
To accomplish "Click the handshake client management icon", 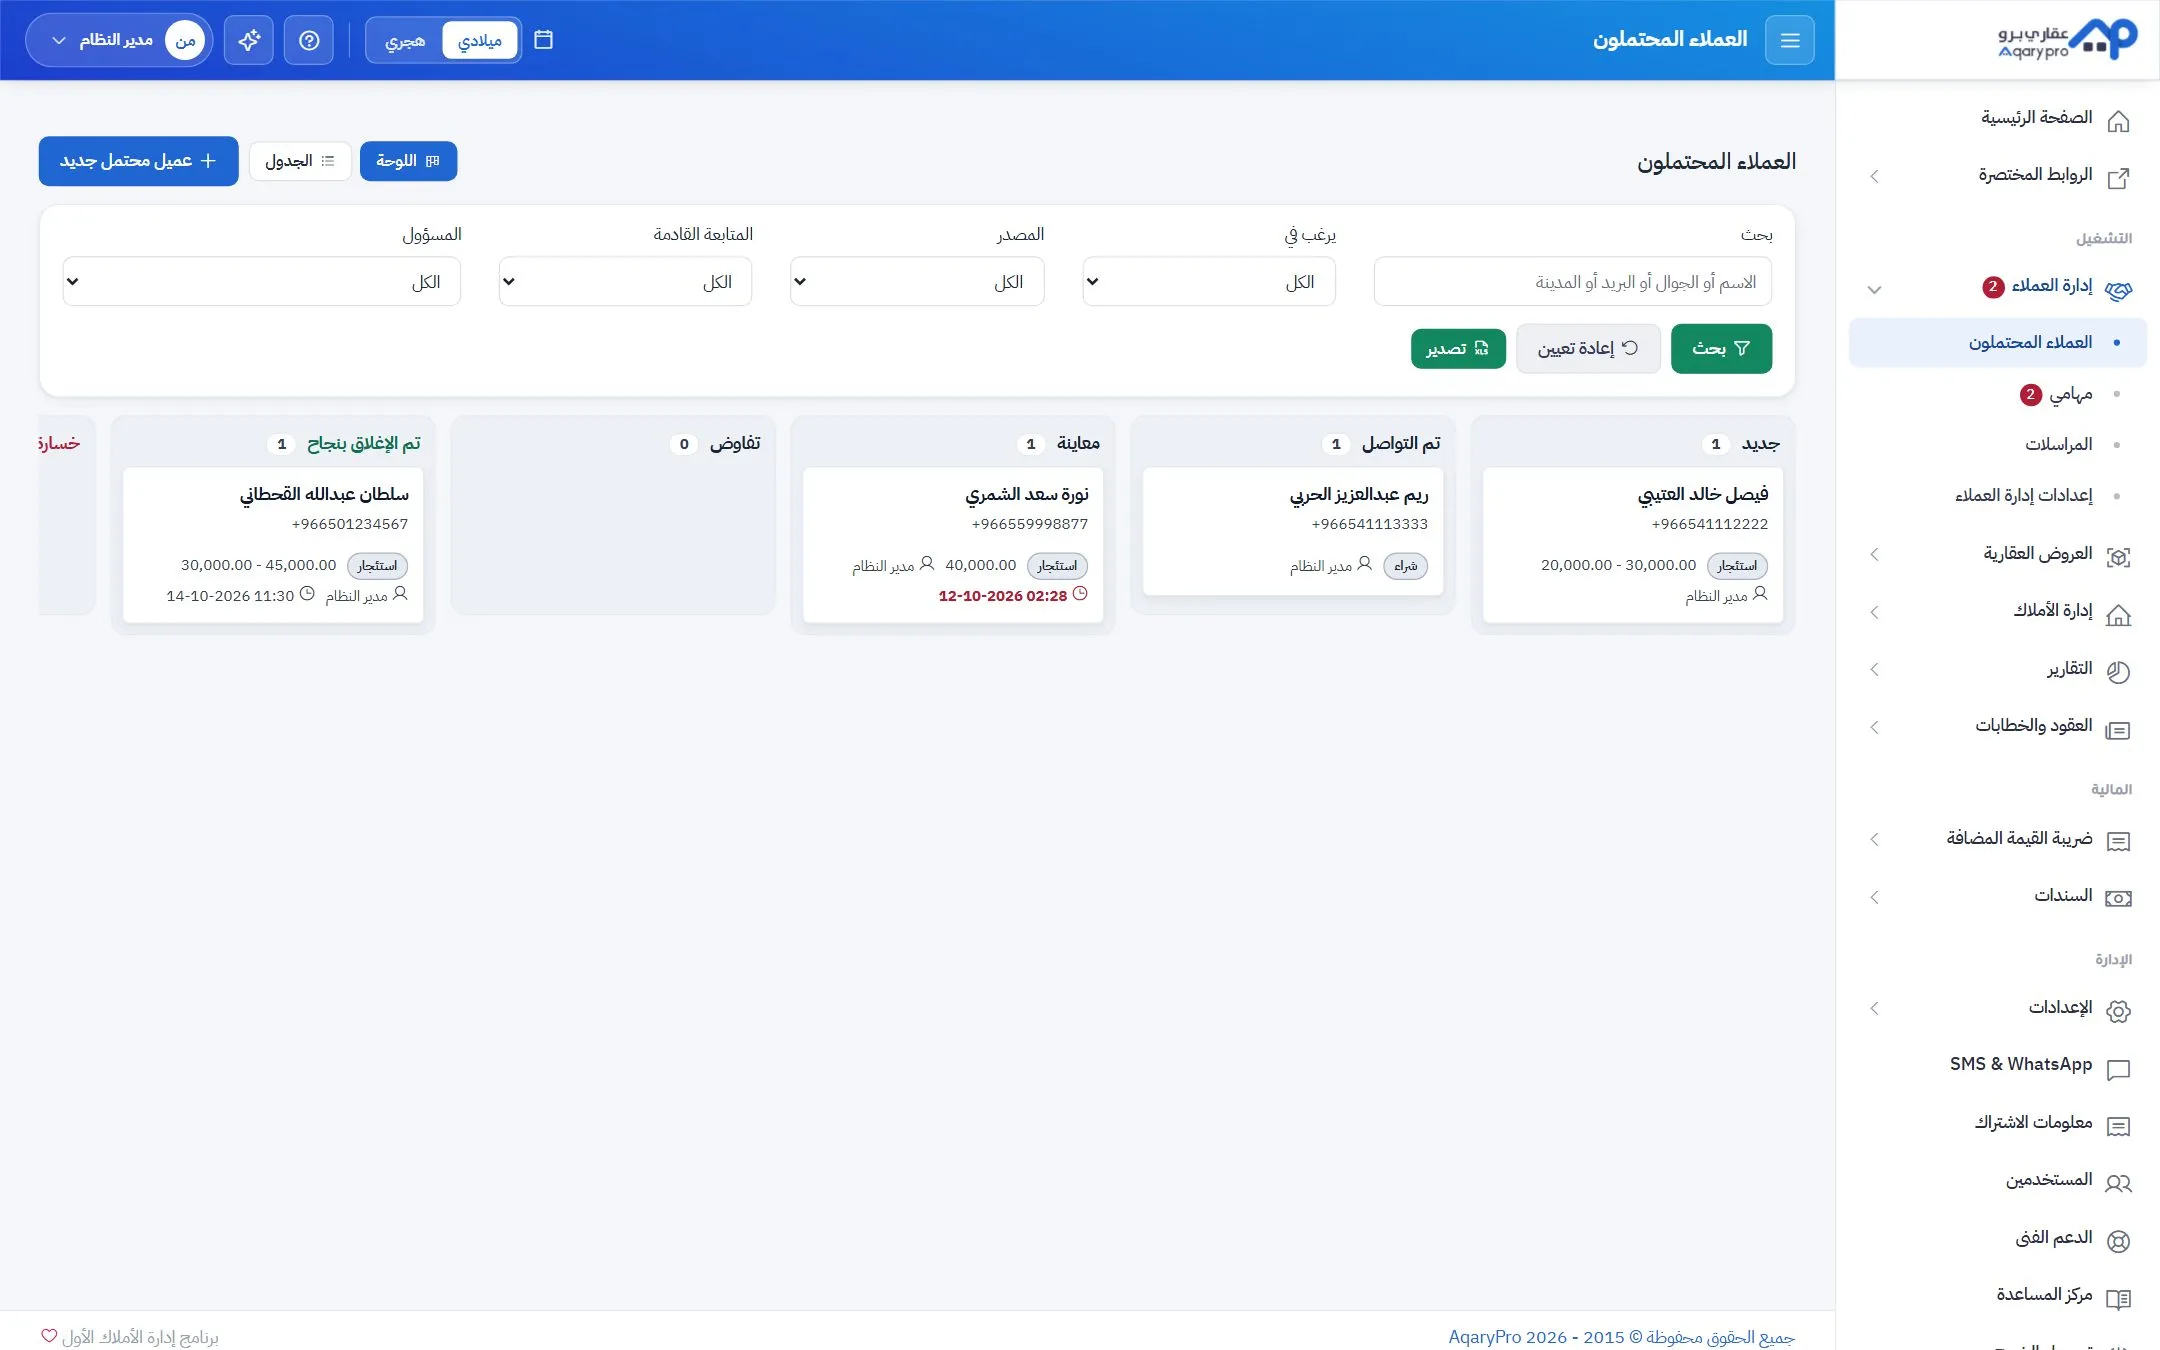I will point(2118,290).
